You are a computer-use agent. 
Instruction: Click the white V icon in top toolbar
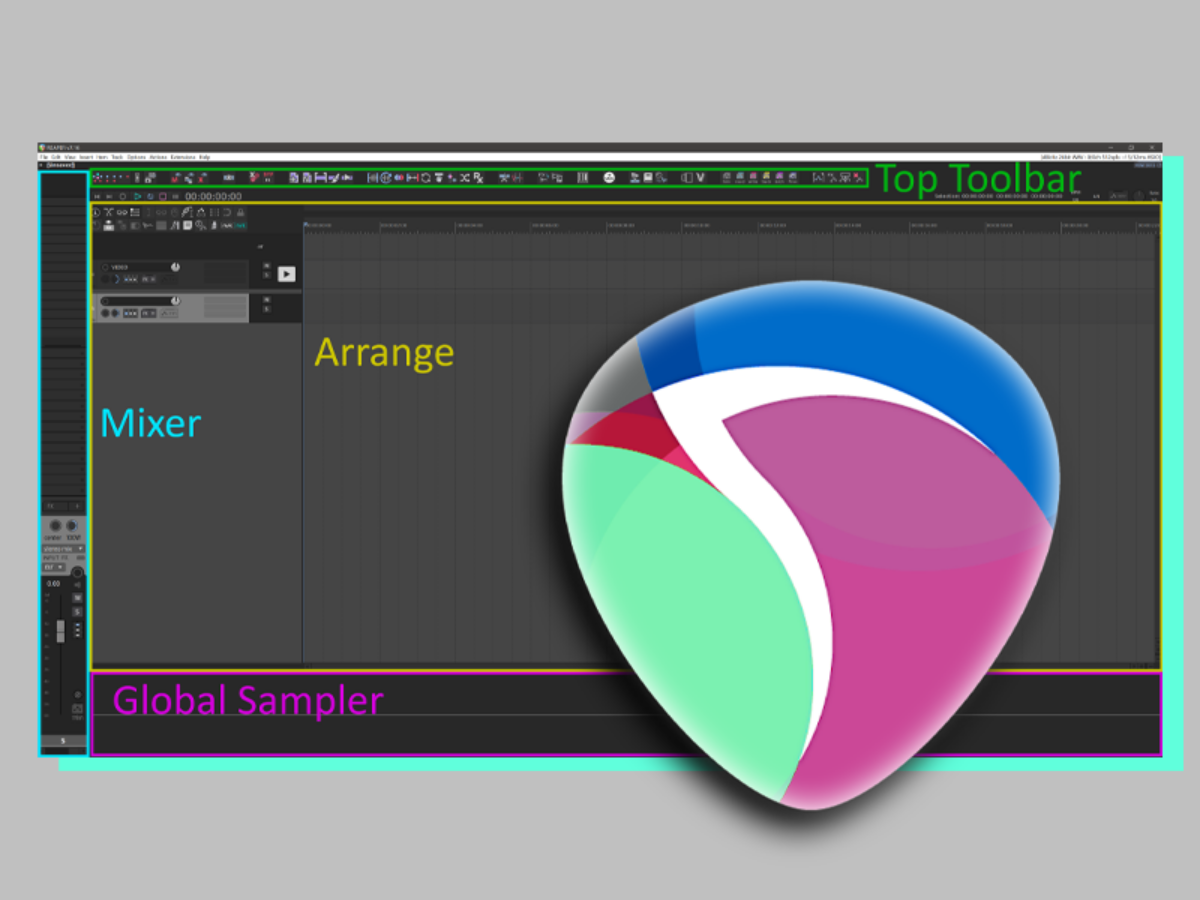[x=700, y=177]
